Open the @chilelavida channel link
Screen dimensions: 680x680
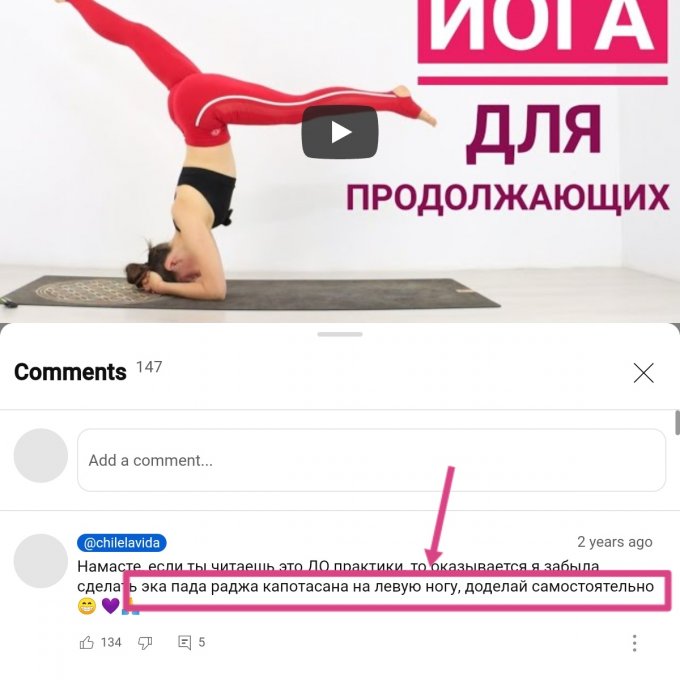(122, 543)
